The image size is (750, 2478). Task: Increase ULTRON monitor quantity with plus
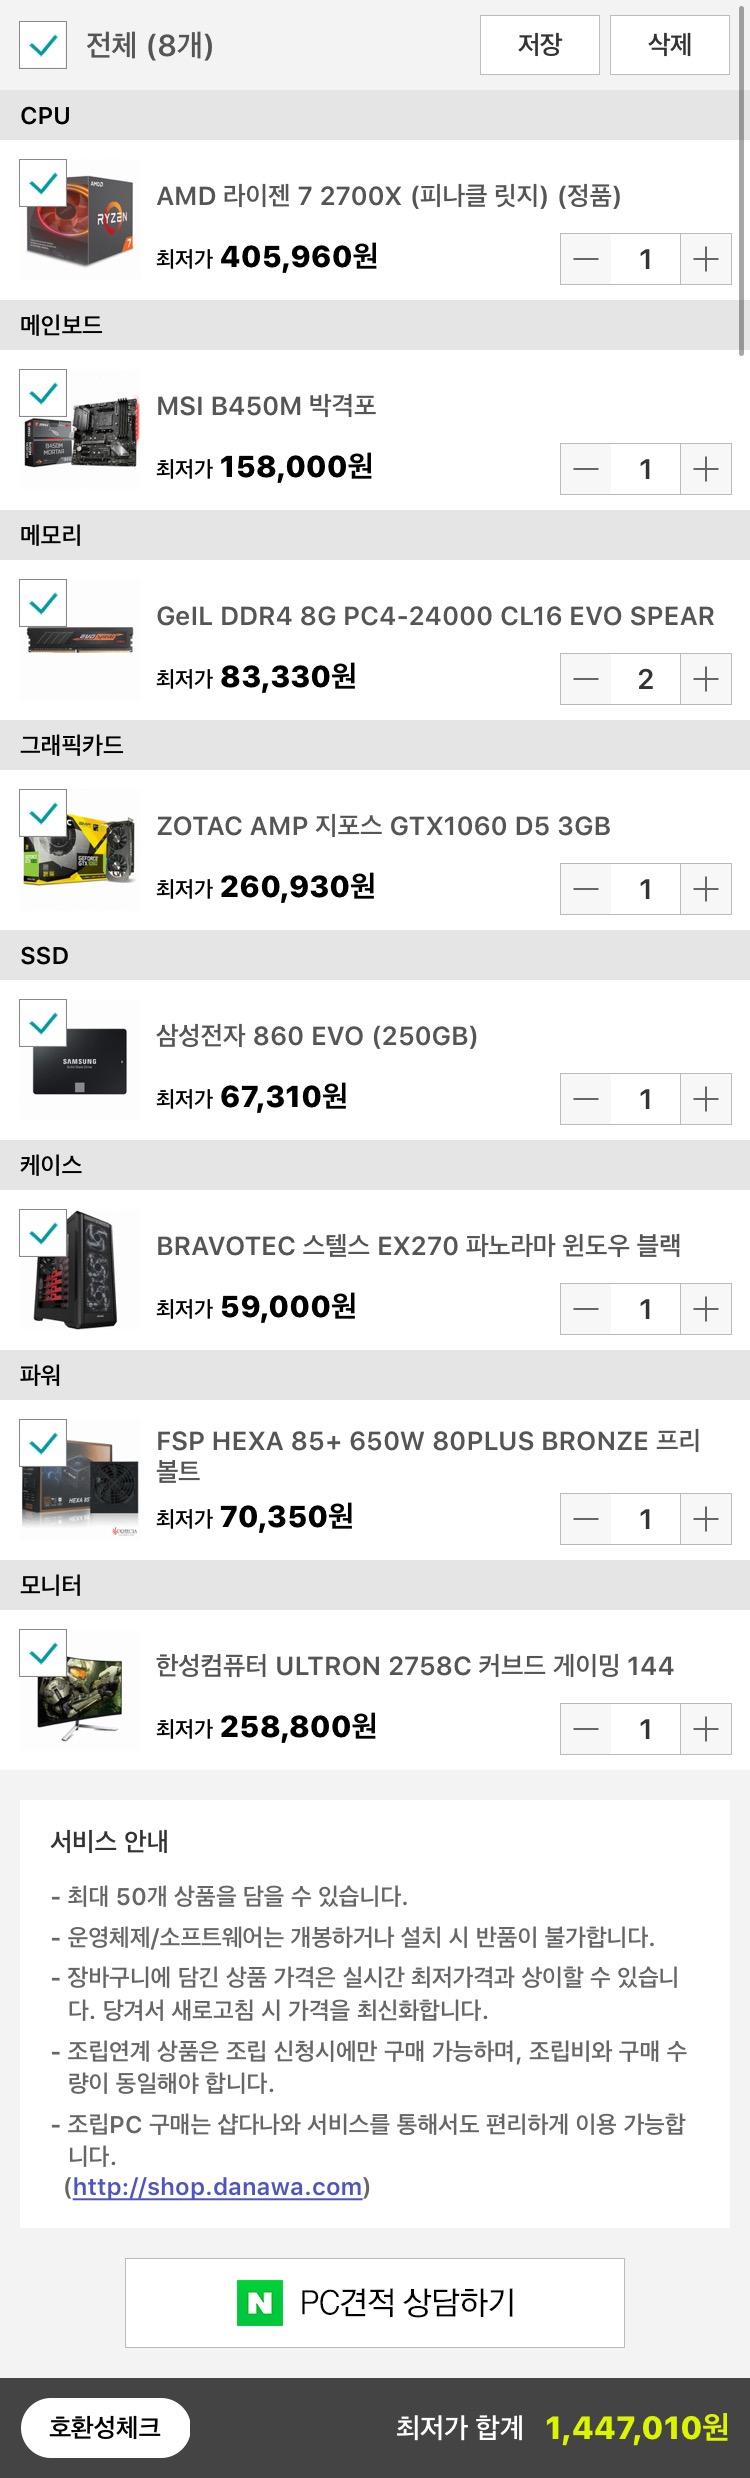pyautogui.click(x=706, y=1729)
